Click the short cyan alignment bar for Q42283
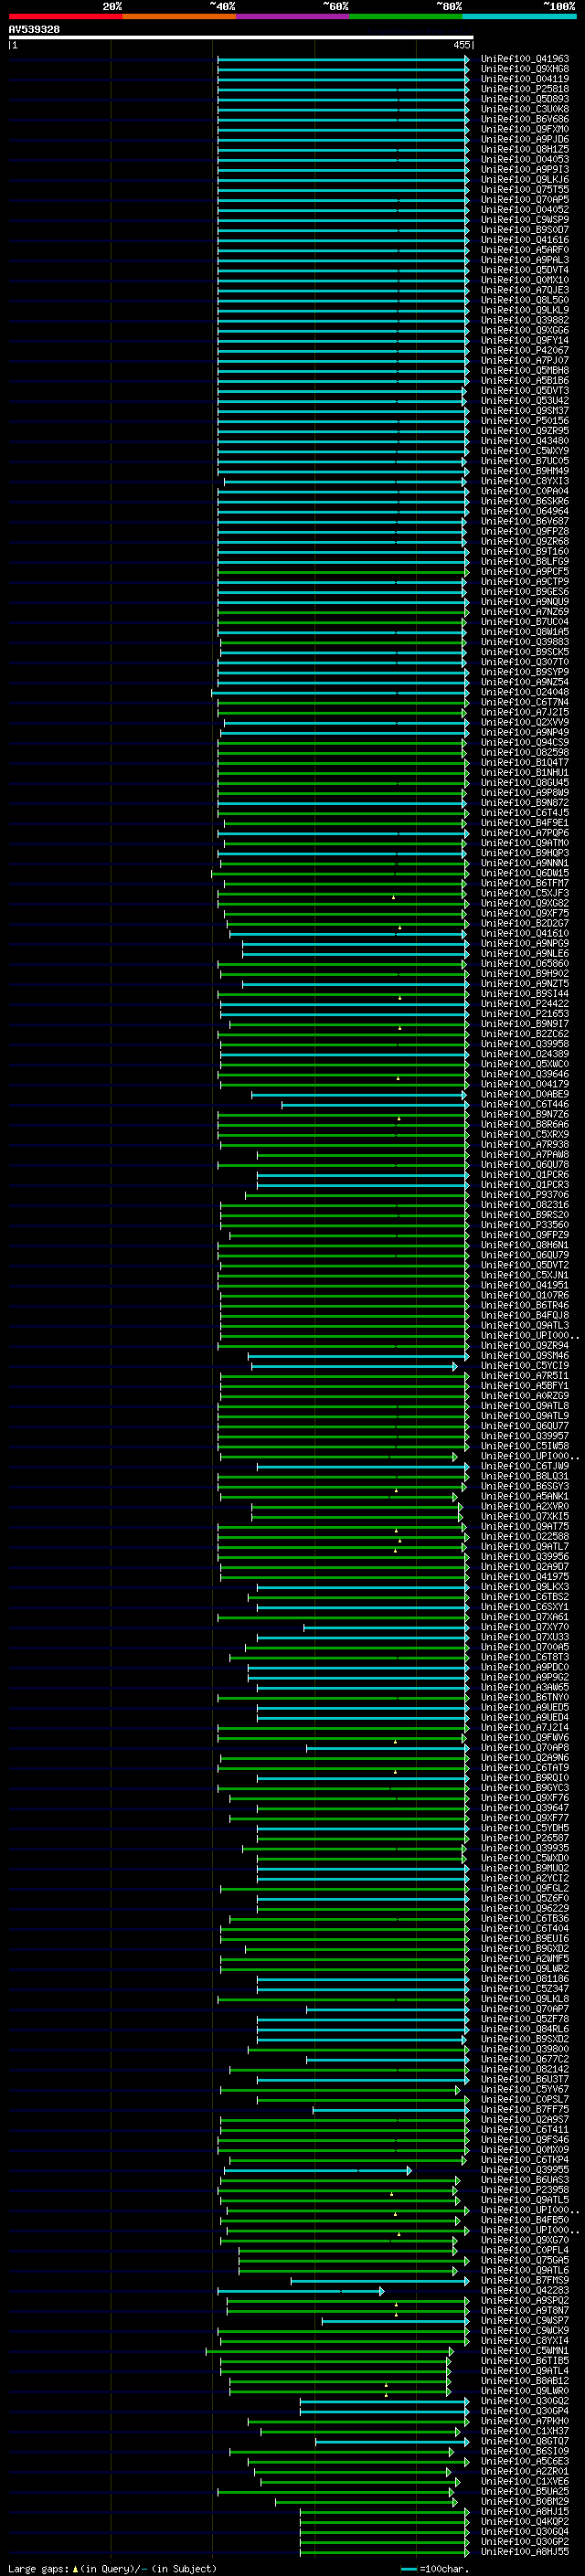The image size is (585, 2576). click(300, 2290)
